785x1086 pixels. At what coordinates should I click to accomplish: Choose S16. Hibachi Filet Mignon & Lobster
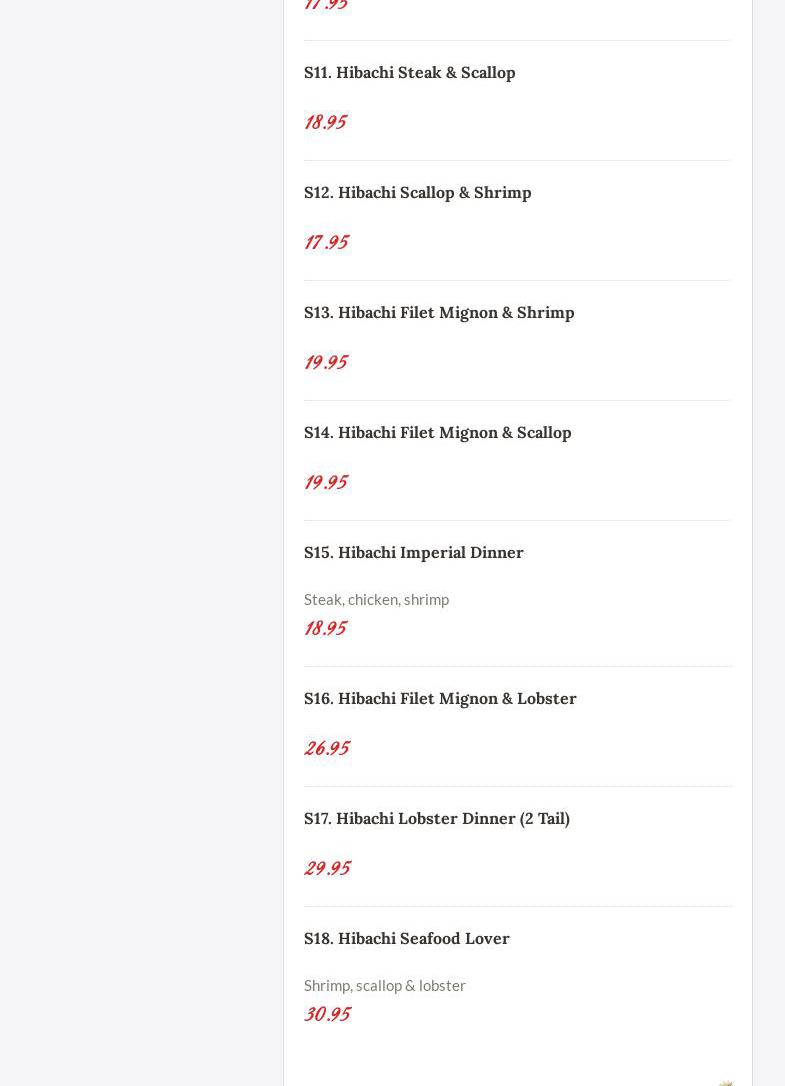tap(440, 698)
